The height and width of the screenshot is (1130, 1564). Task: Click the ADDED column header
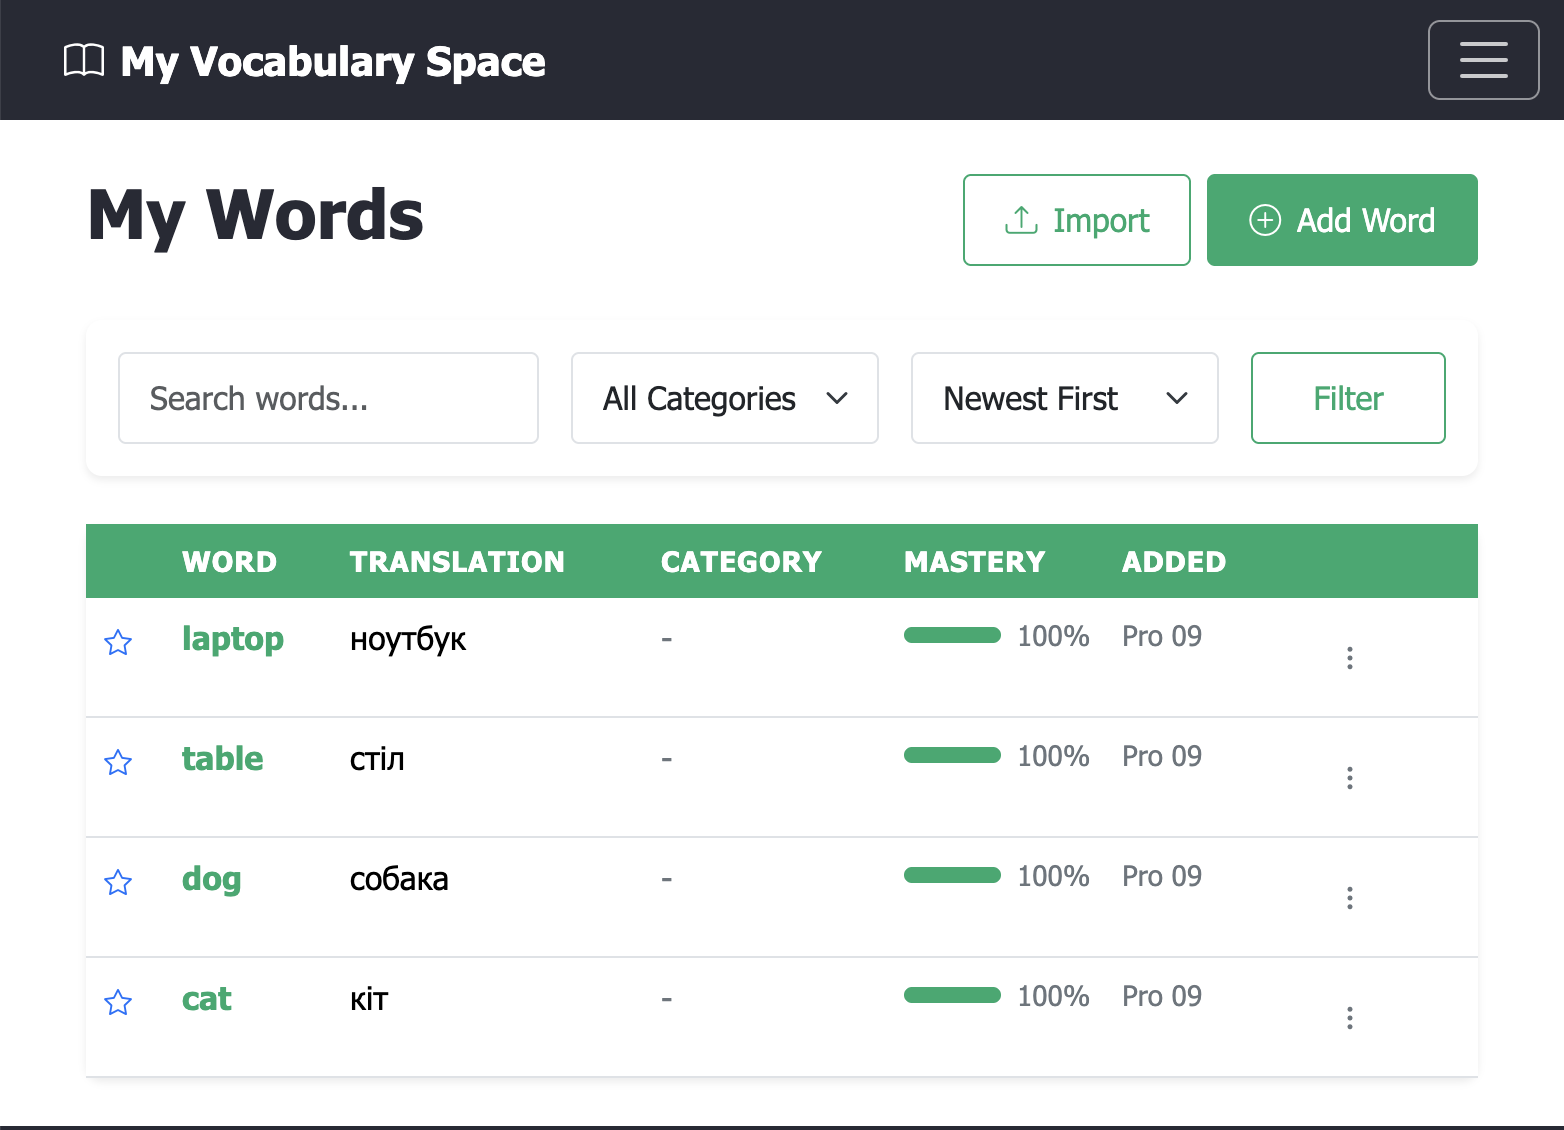point(1174,562)
